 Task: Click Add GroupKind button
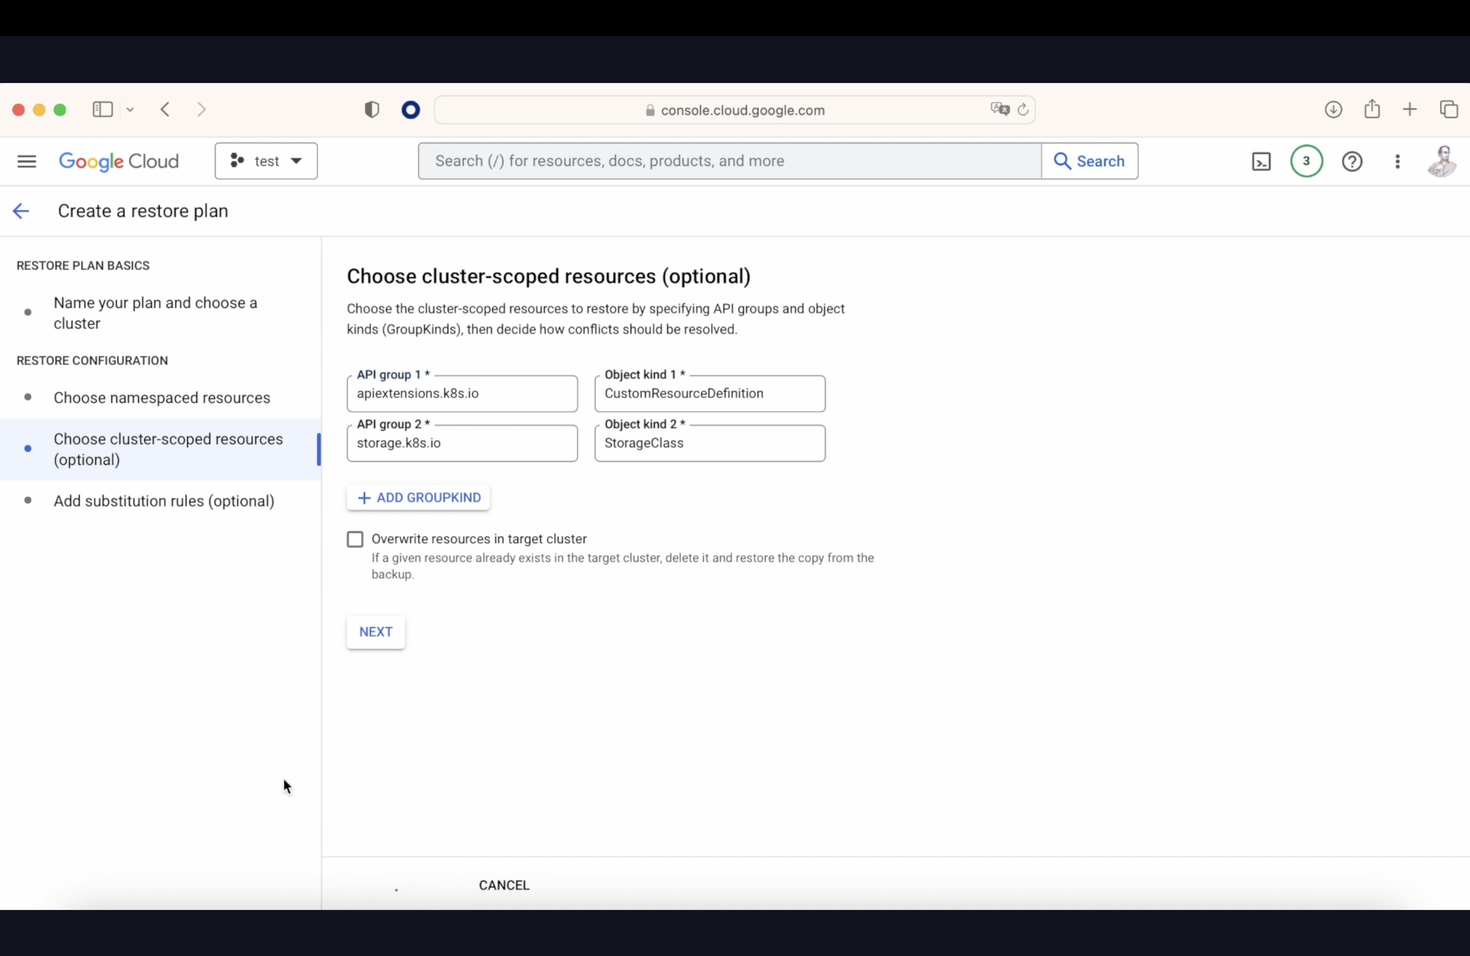418,497
